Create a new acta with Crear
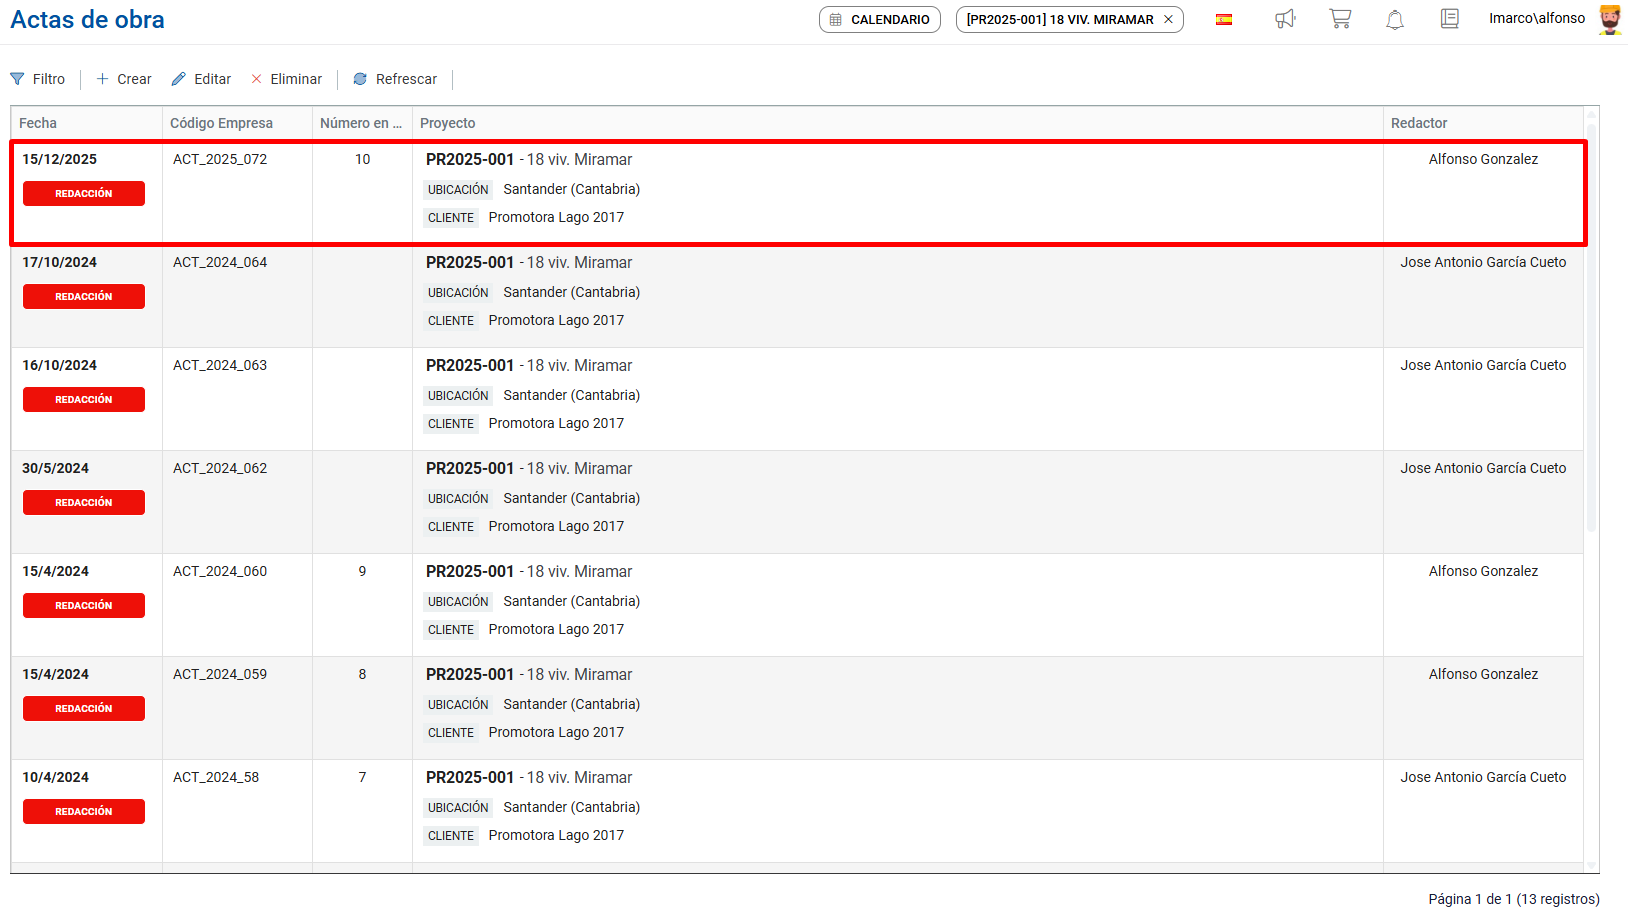The height and width of the screenshot is (916, 1628). point(124,79)
